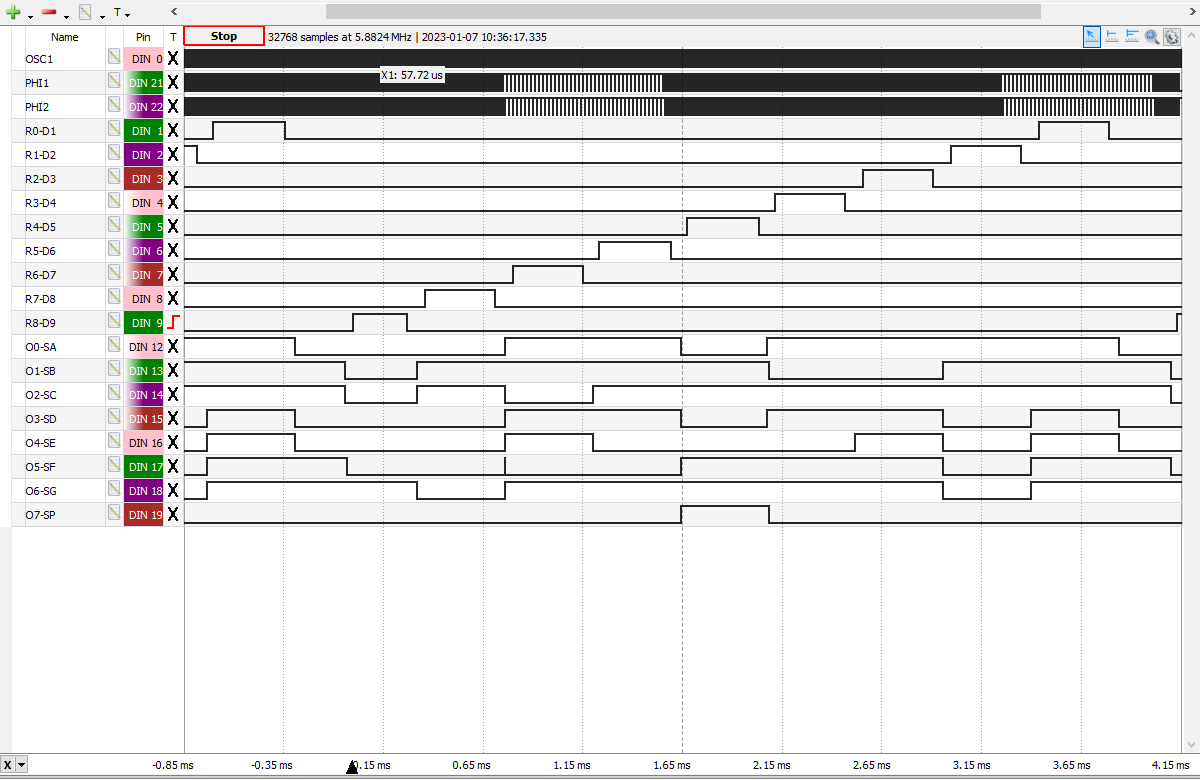Select the pointer cursor tool icon

[x=1092, y=36]
